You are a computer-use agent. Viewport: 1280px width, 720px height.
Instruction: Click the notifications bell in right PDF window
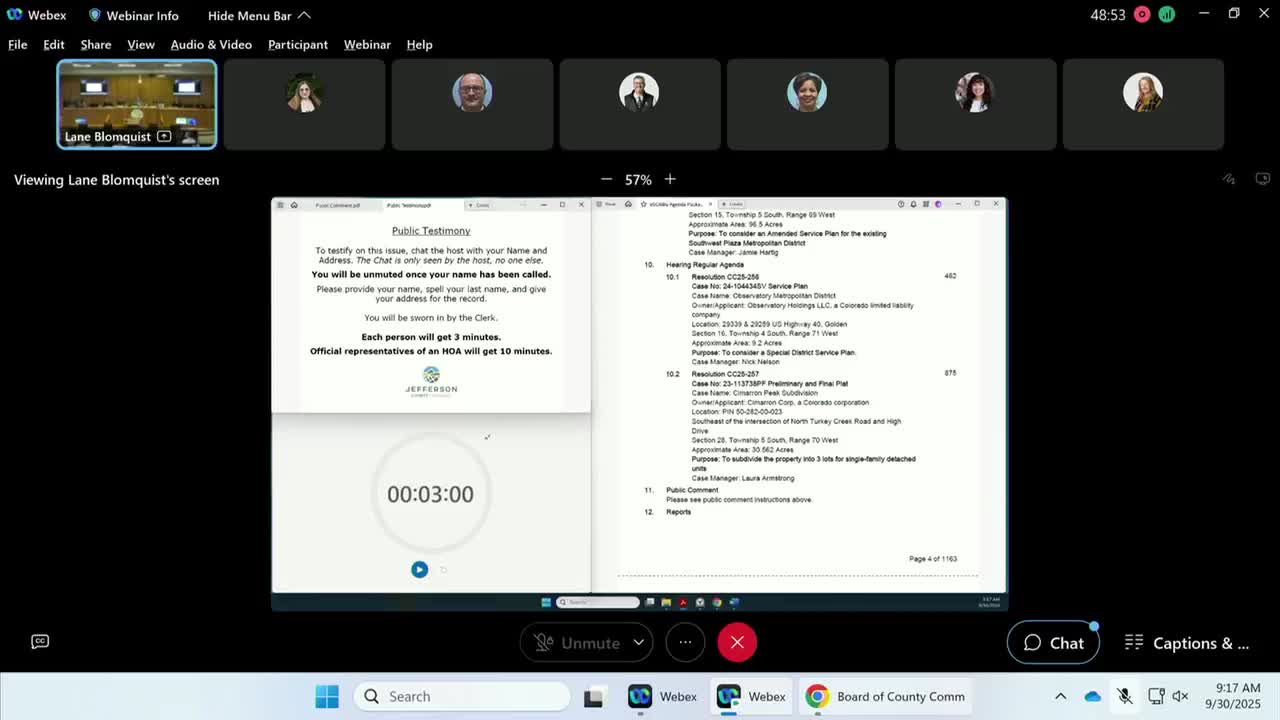[913, 204]
